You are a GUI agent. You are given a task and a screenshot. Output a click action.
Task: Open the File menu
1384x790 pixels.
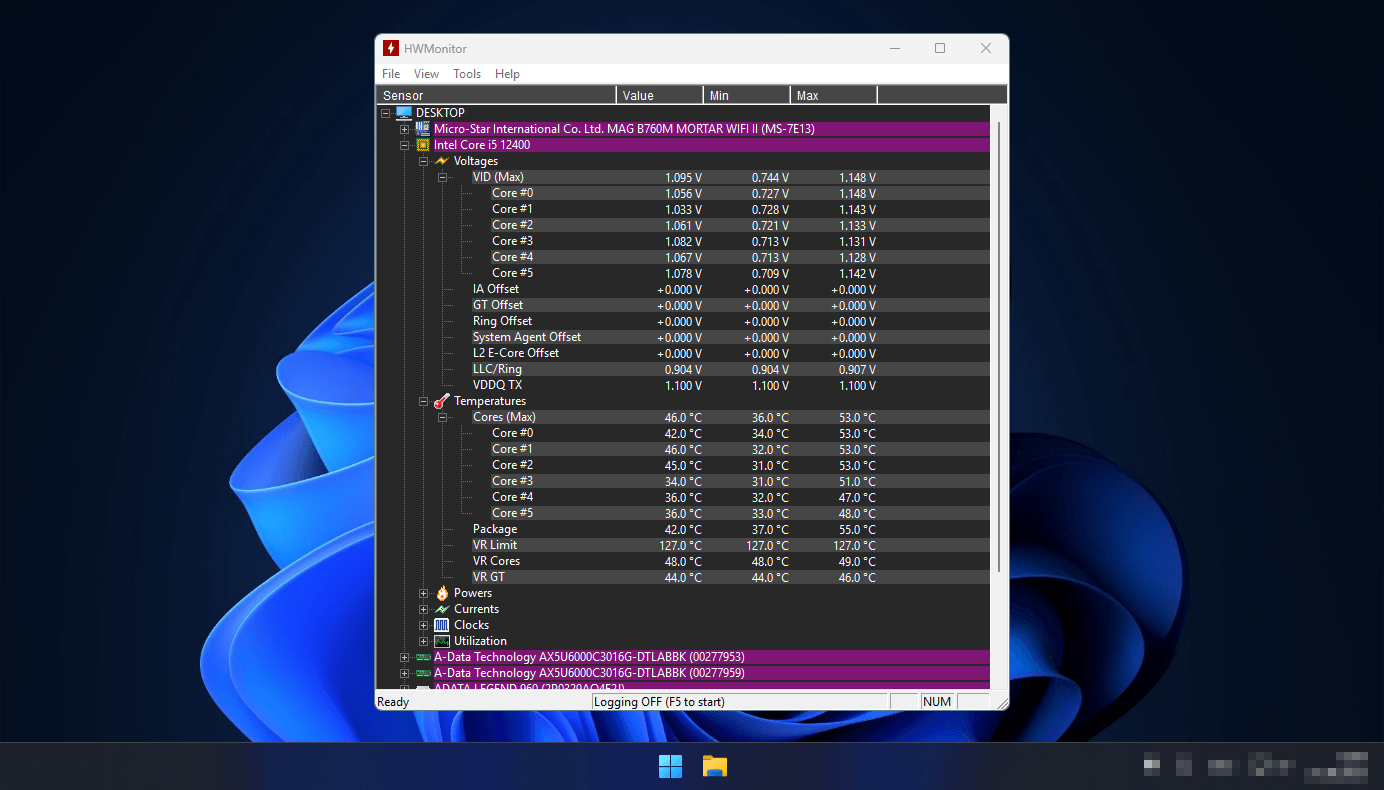click(x=391, y=74)
